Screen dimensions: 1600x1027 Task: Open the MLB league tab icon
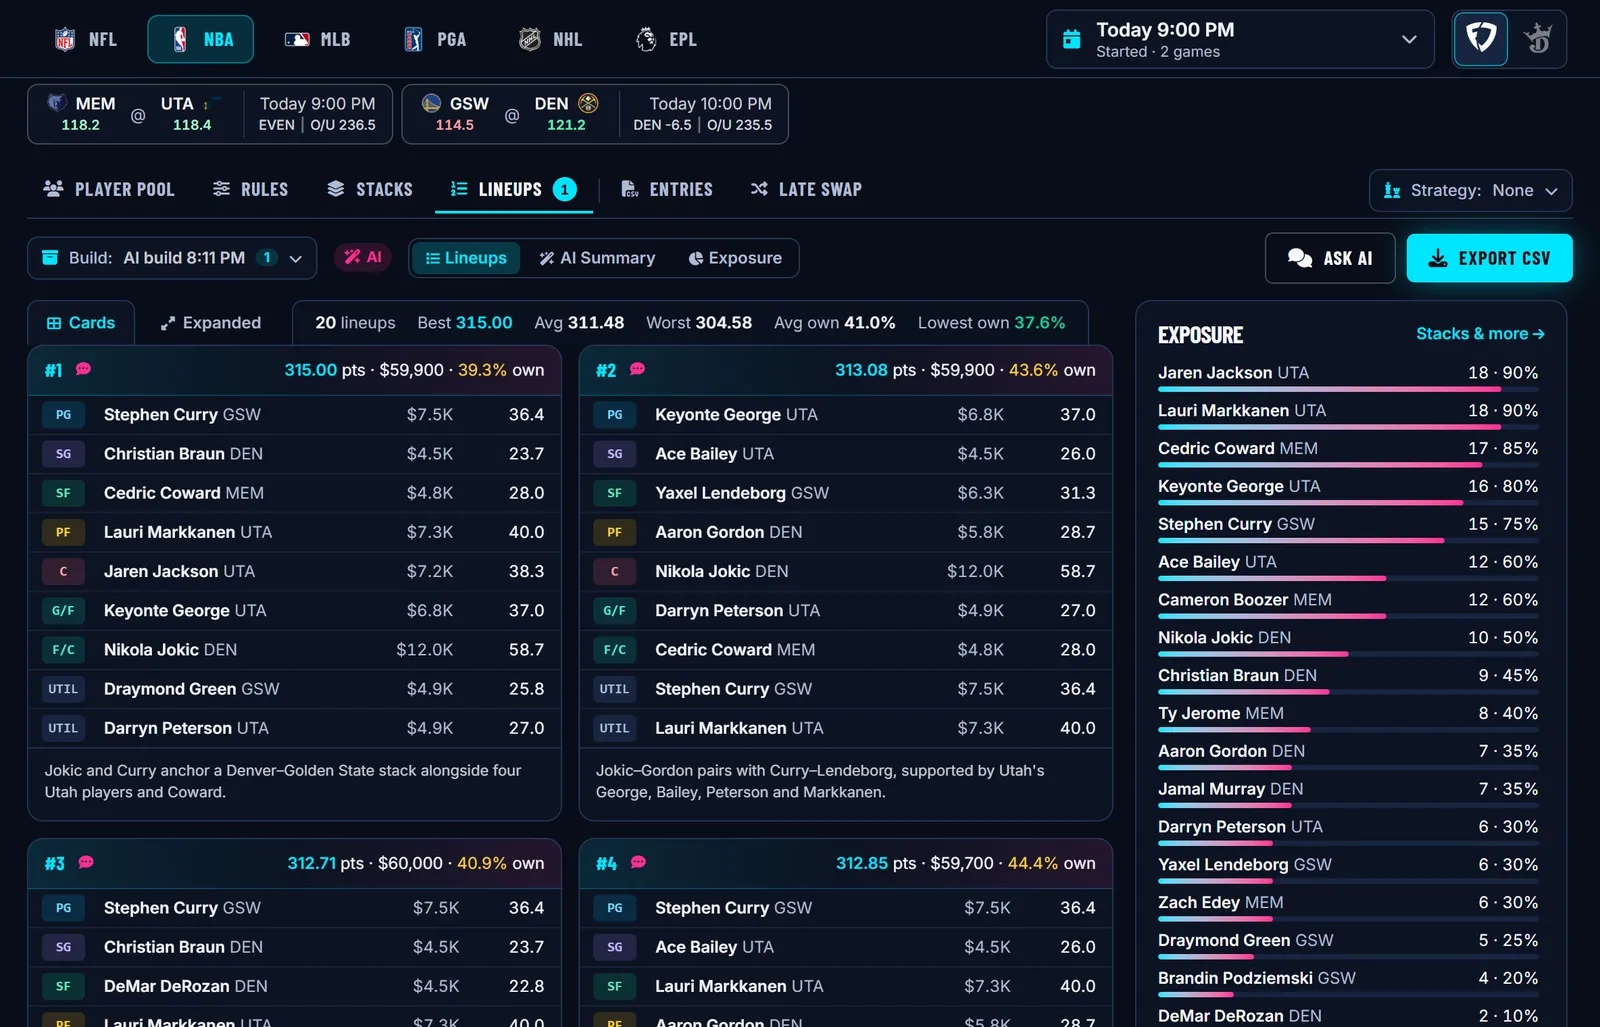point(297,40)
